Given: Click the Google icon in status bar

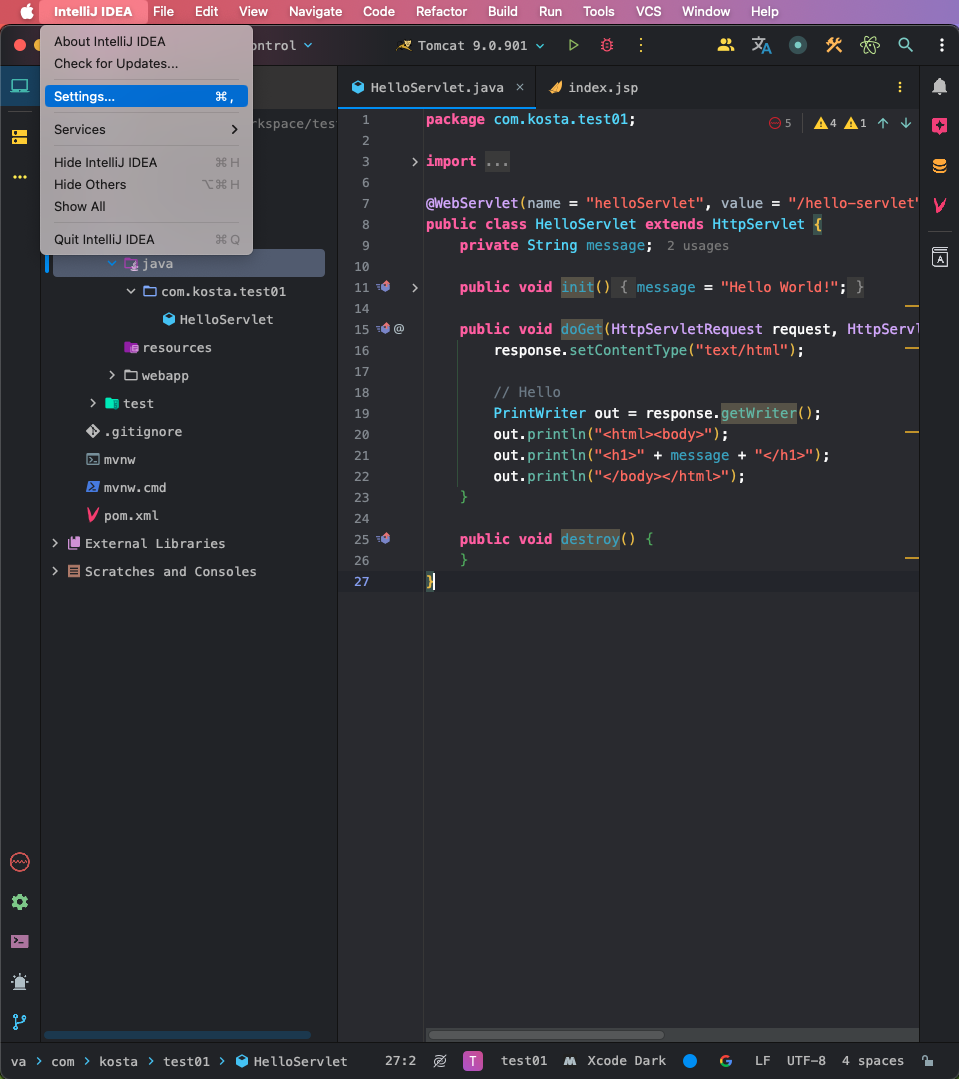Looking at the screenshot, I should pyautogui.click(x=726, y=1061).
